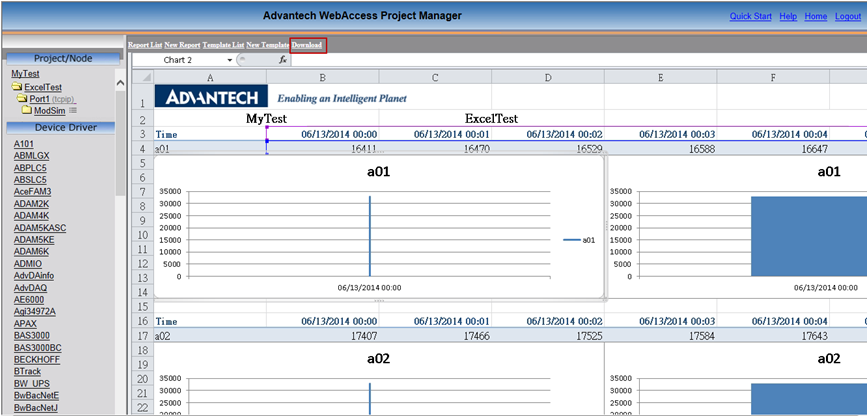Click the select-all corner of the spreadsheet

click(143, 77)
